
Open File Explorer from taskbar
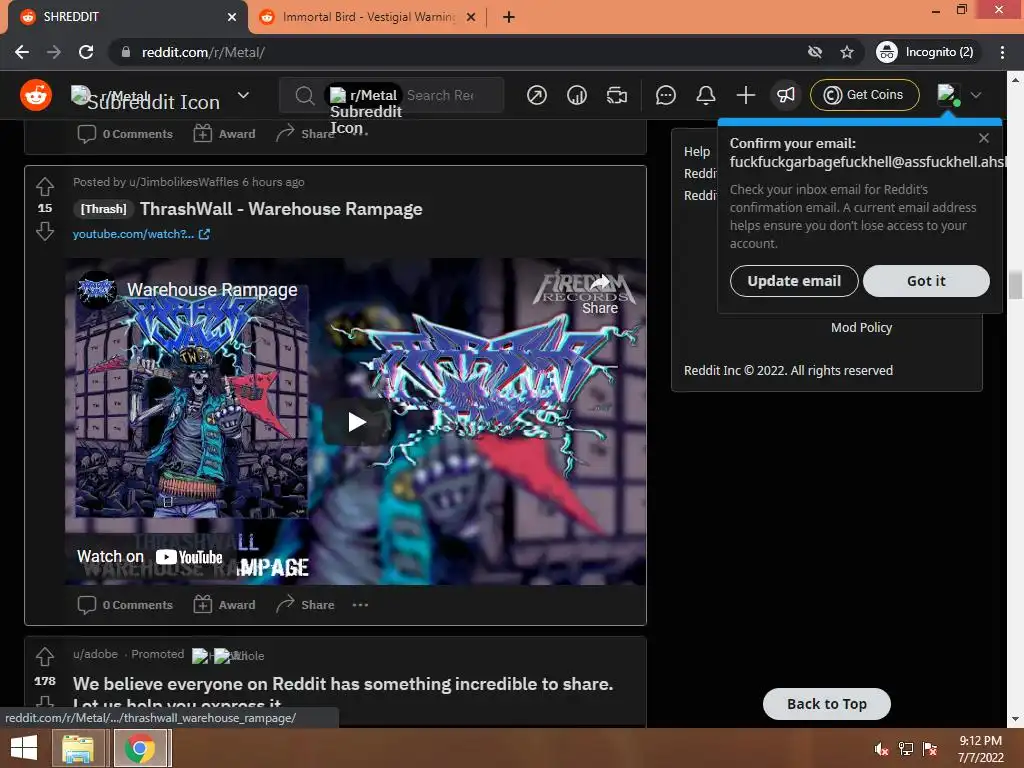[78, 748]
